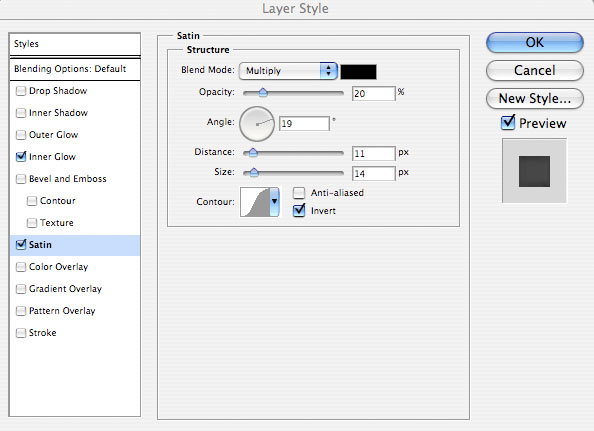Select the Outer Glow label
594x431 pixels.
point(53,135)
